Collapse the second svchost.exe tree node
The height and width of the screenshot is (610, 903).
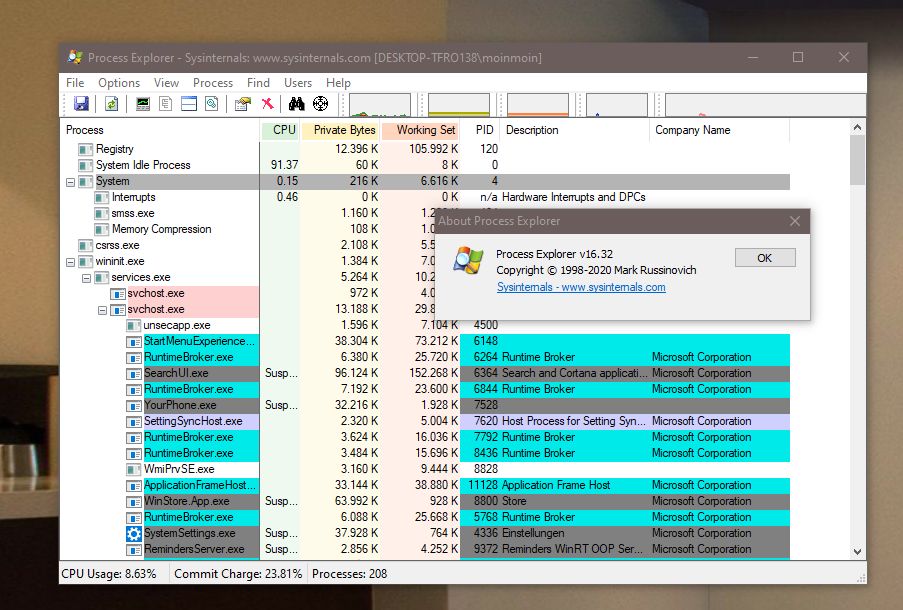coord(103,310)
